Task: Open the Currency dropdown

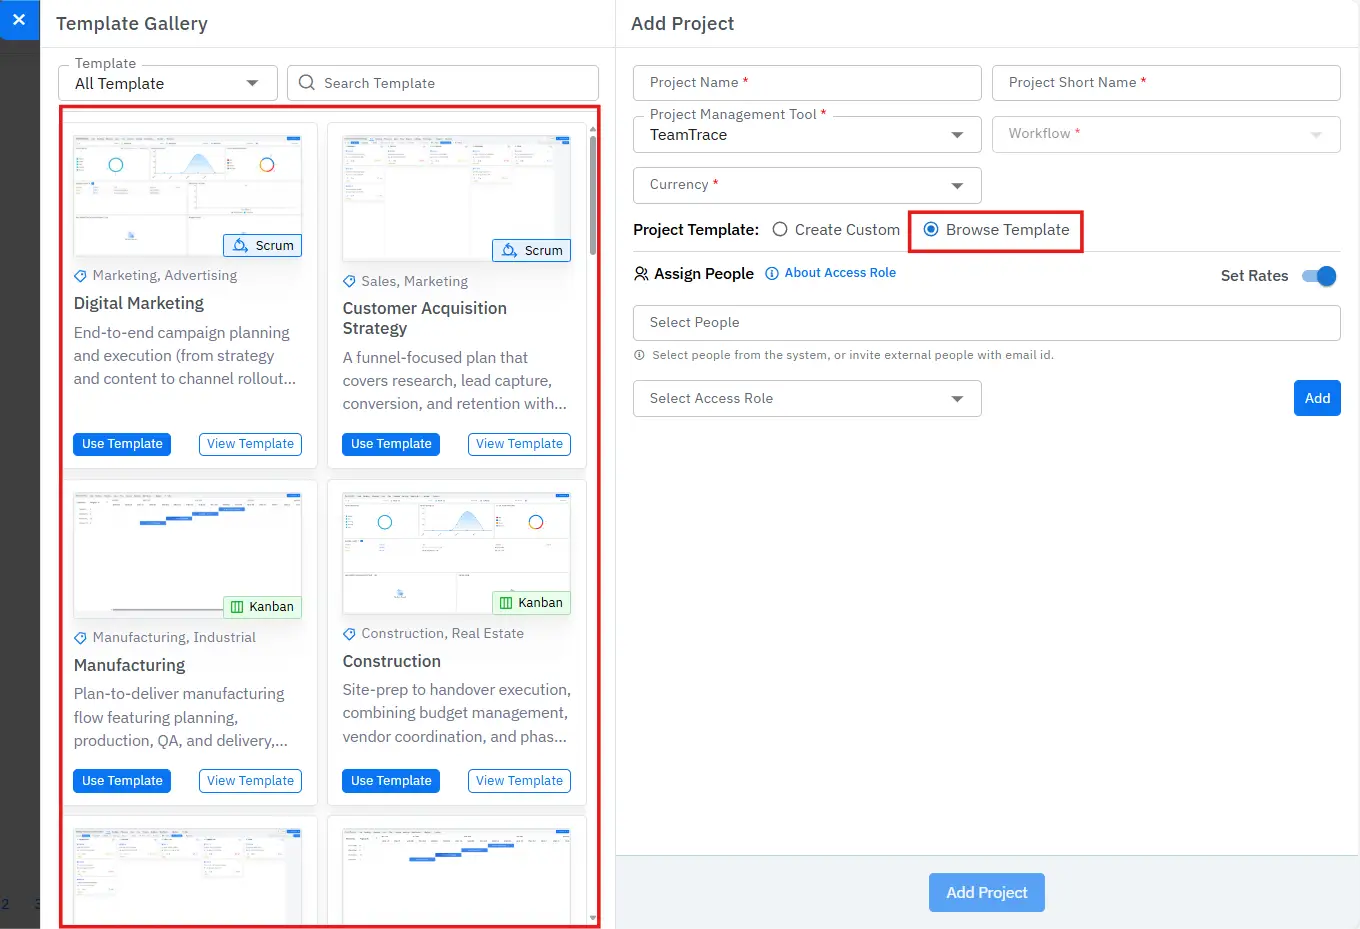Action: point(806,185)
